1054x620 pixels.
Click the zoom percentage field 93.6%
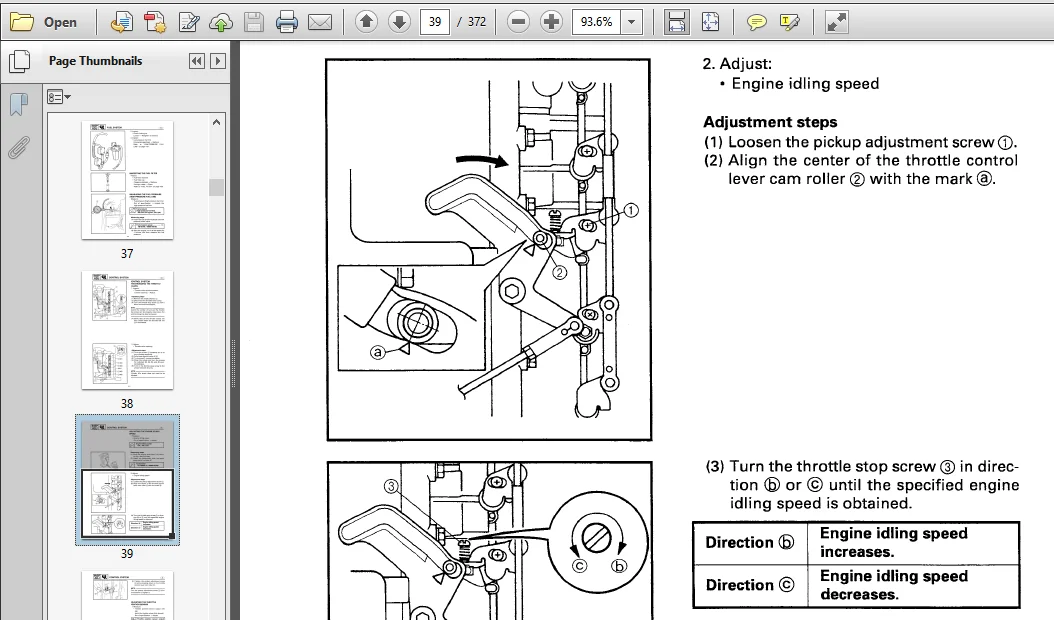pyautogui.click(x=597, y=22)
